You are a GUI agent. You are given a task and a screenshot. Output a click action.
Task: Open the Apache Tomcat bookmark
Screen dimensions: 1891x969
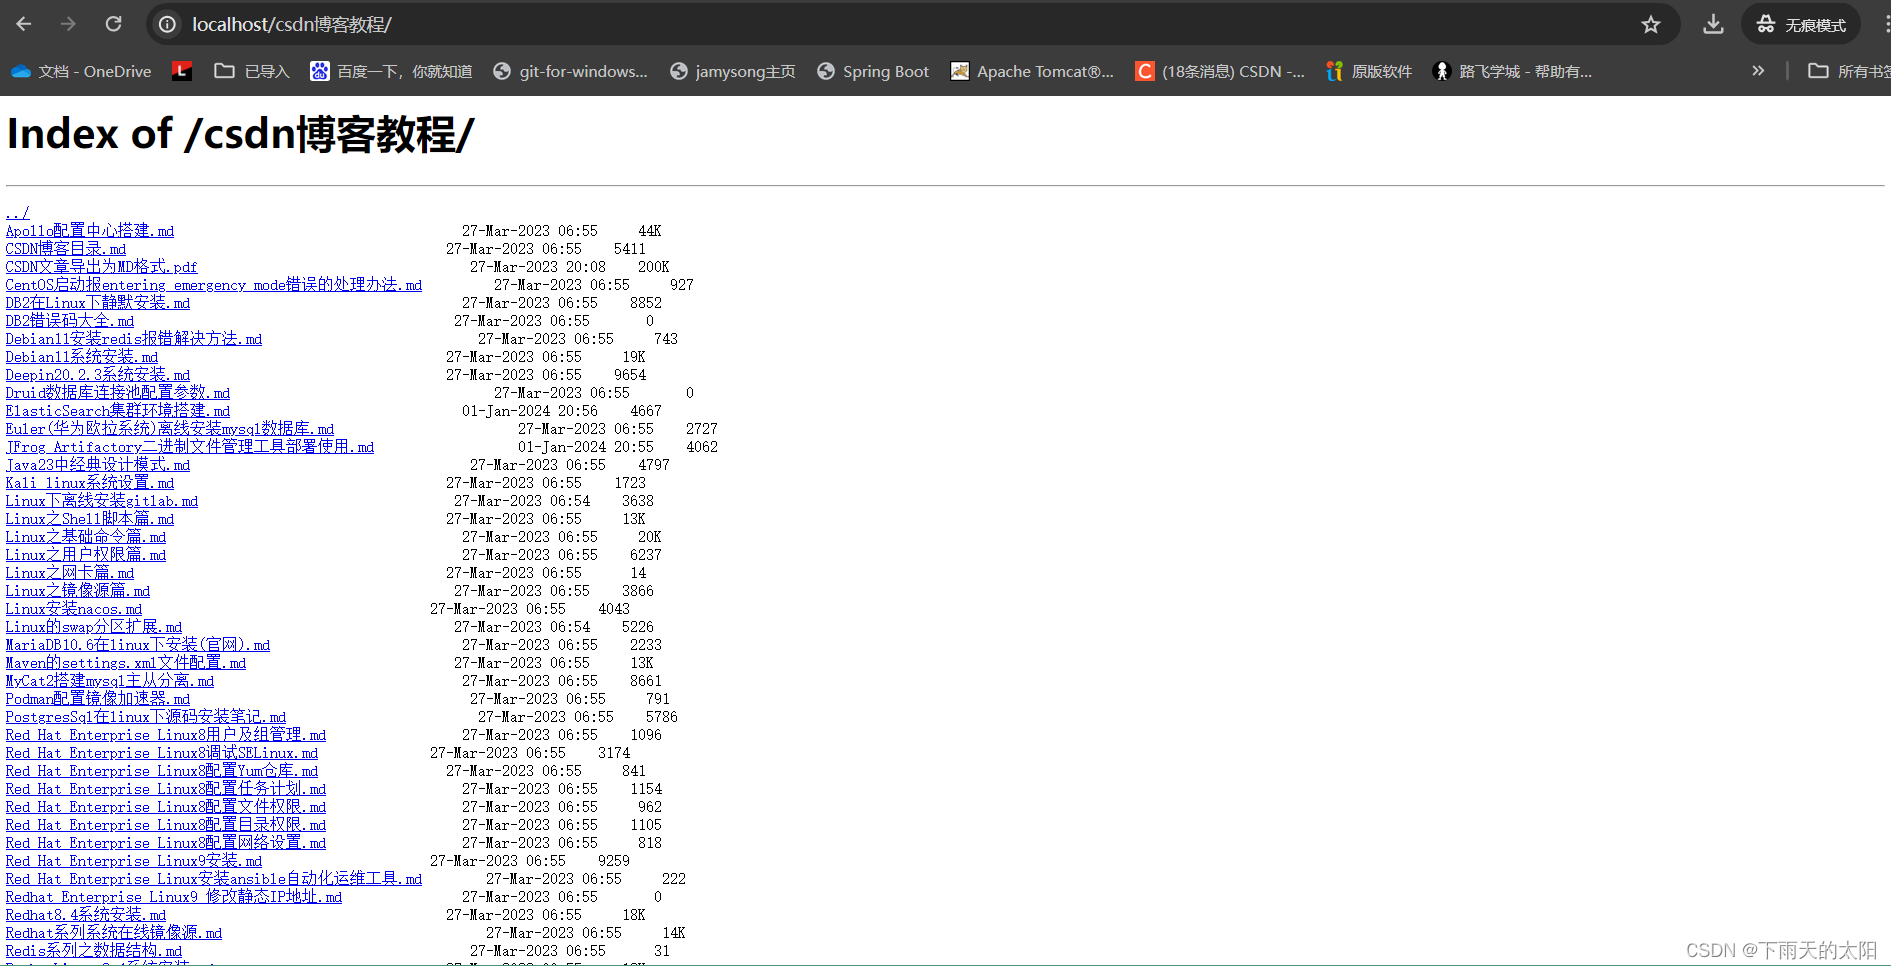(1032, 71)
